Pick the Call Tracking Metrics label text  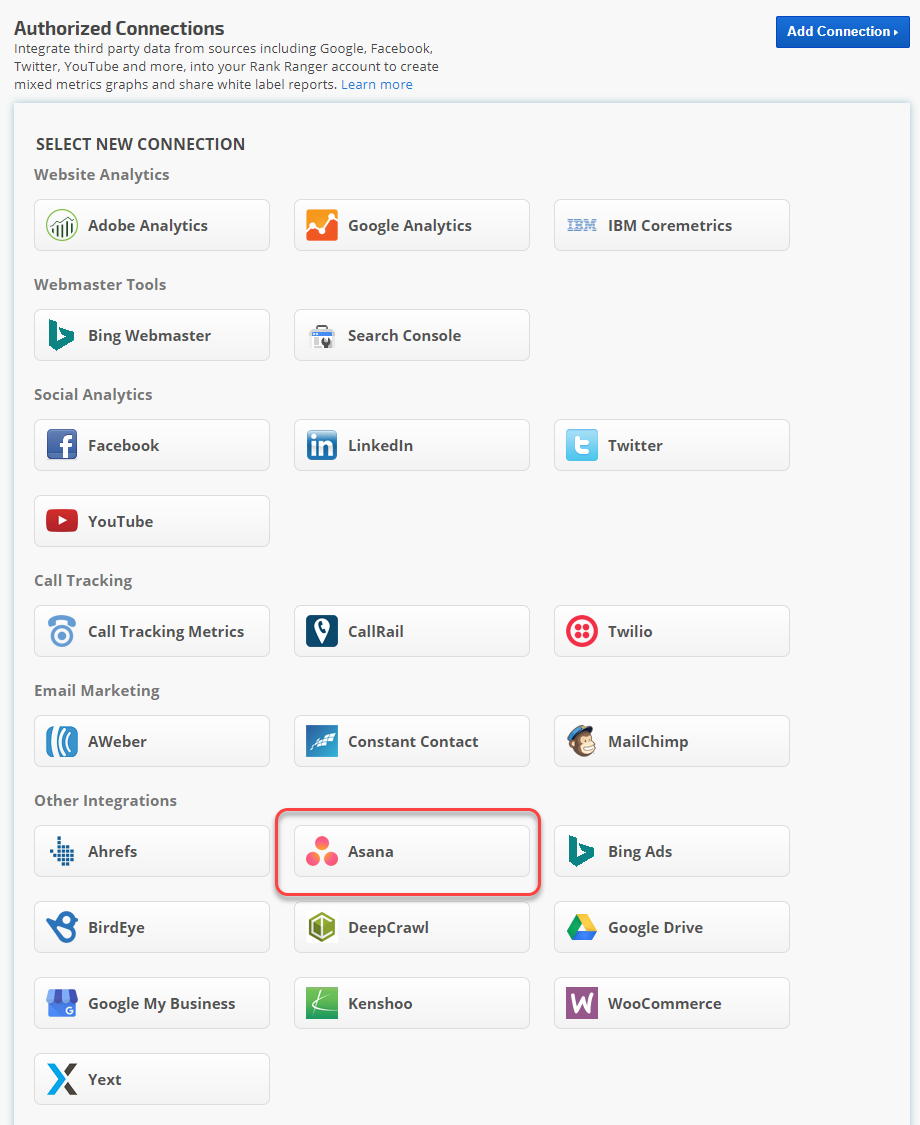pos(166,631)
